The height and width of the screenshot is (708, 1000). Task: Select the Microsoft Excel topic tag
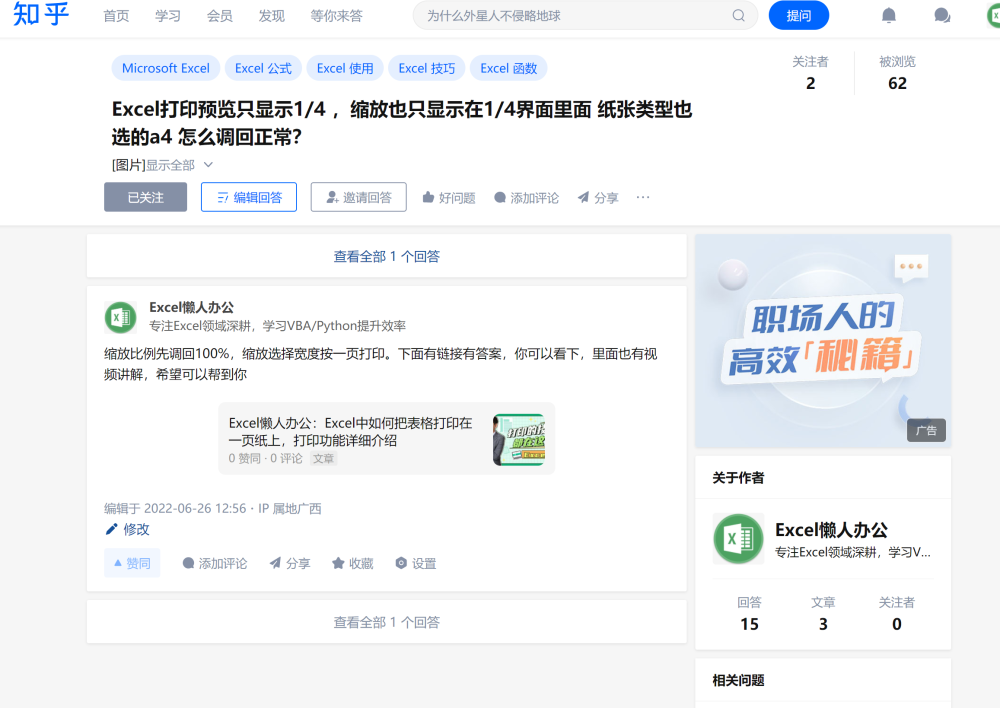point(166,68)
